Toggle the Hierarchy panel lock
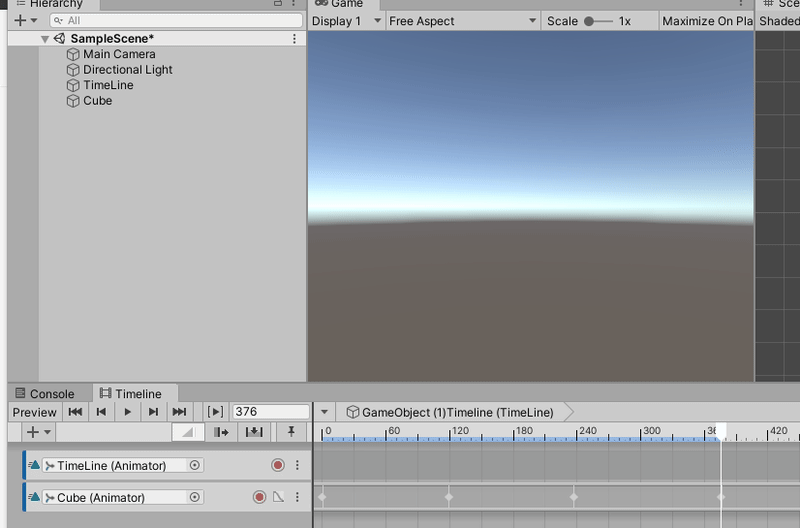The image size is (800, 528). (x=278, y=4)
